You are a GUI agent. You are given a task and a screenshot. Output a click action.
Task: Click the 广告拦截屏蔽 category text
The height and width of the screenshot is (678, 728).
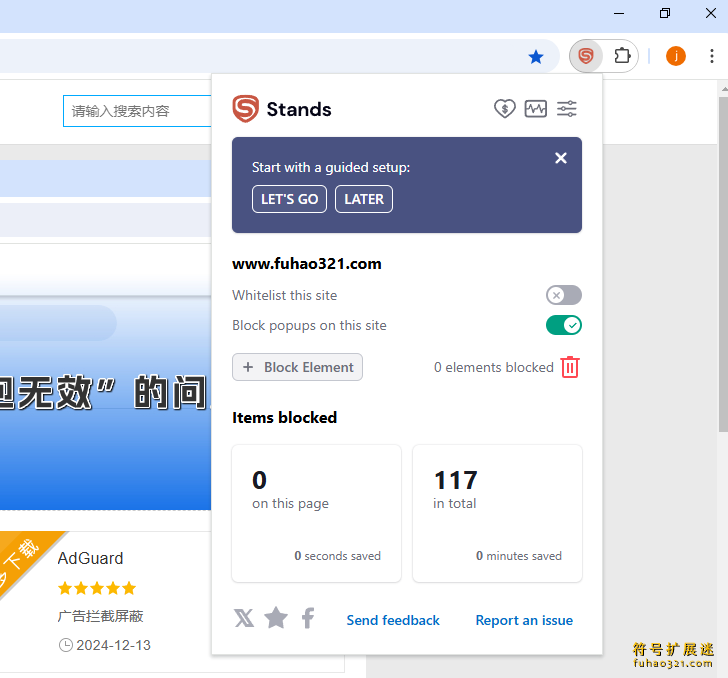[101, 616]
